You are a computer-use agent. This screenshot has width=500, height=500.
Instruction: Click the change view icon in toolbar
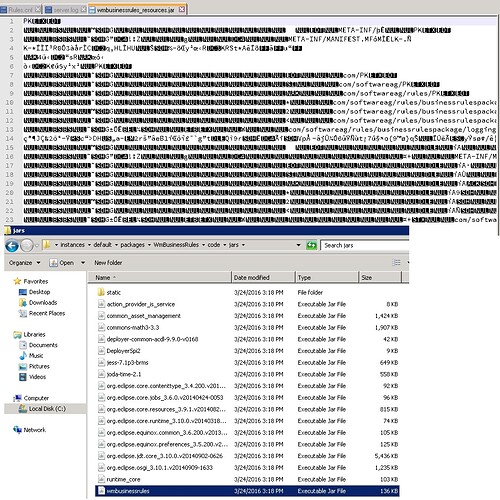click(396, 263)
